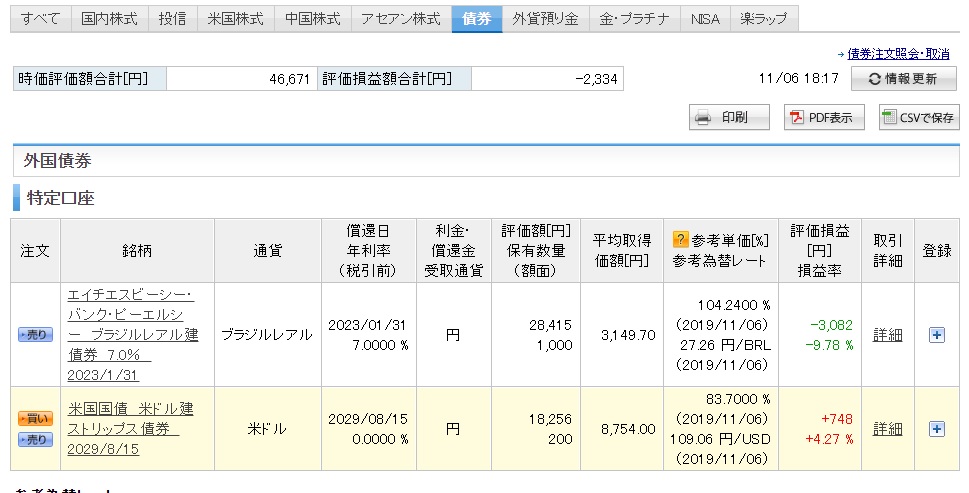This screenshot has height=493, width=969.
Task: Click the loss value -3,082
Action: [x=831, y=325]
